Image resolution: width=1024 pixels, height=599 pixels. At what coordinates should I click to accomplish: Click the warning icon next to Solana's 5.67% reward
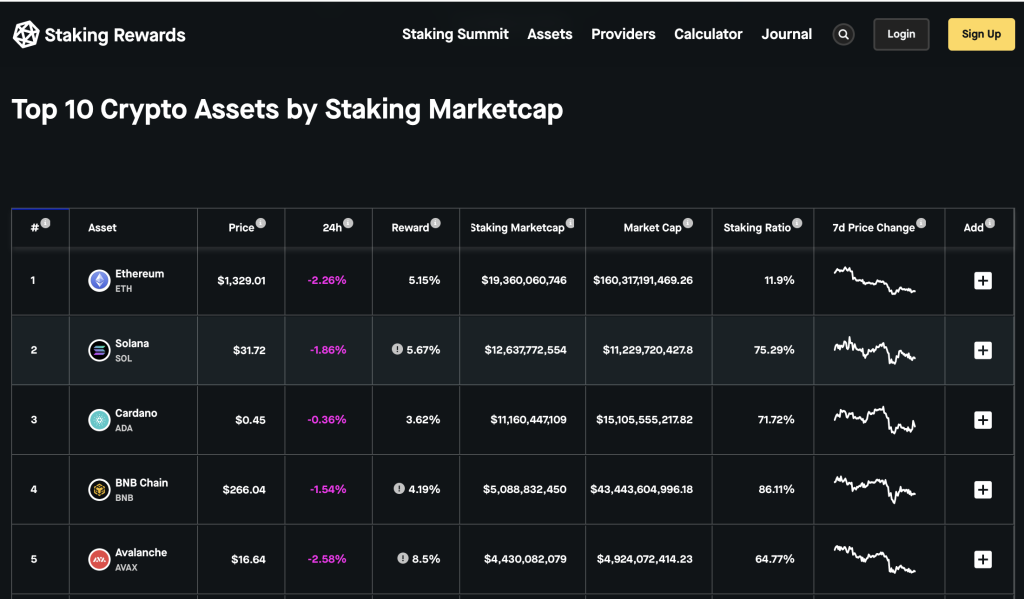pyautogui.click(x=397, y=349)
